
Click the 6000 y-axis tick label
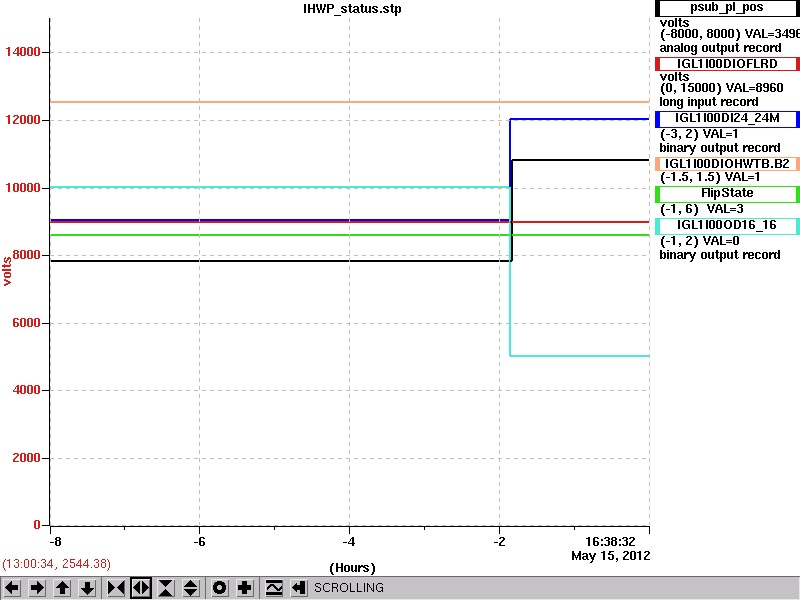[26, 323]
